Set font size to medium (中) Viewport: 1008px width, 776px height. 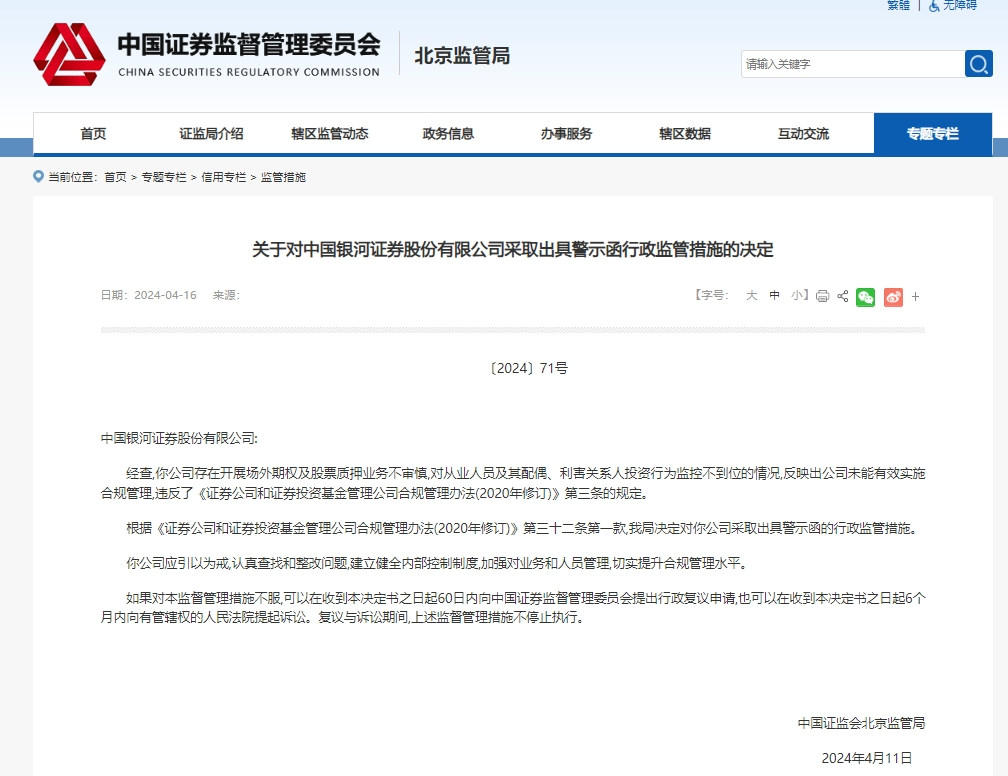774,295
